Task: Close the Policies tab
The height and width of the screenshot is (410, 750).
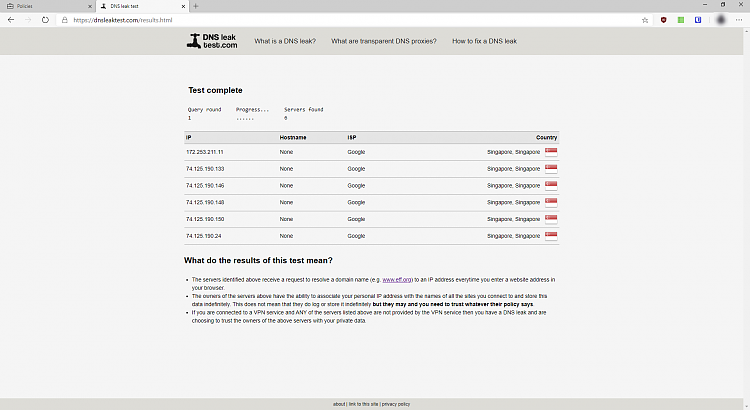Action: tap(89, 6)
